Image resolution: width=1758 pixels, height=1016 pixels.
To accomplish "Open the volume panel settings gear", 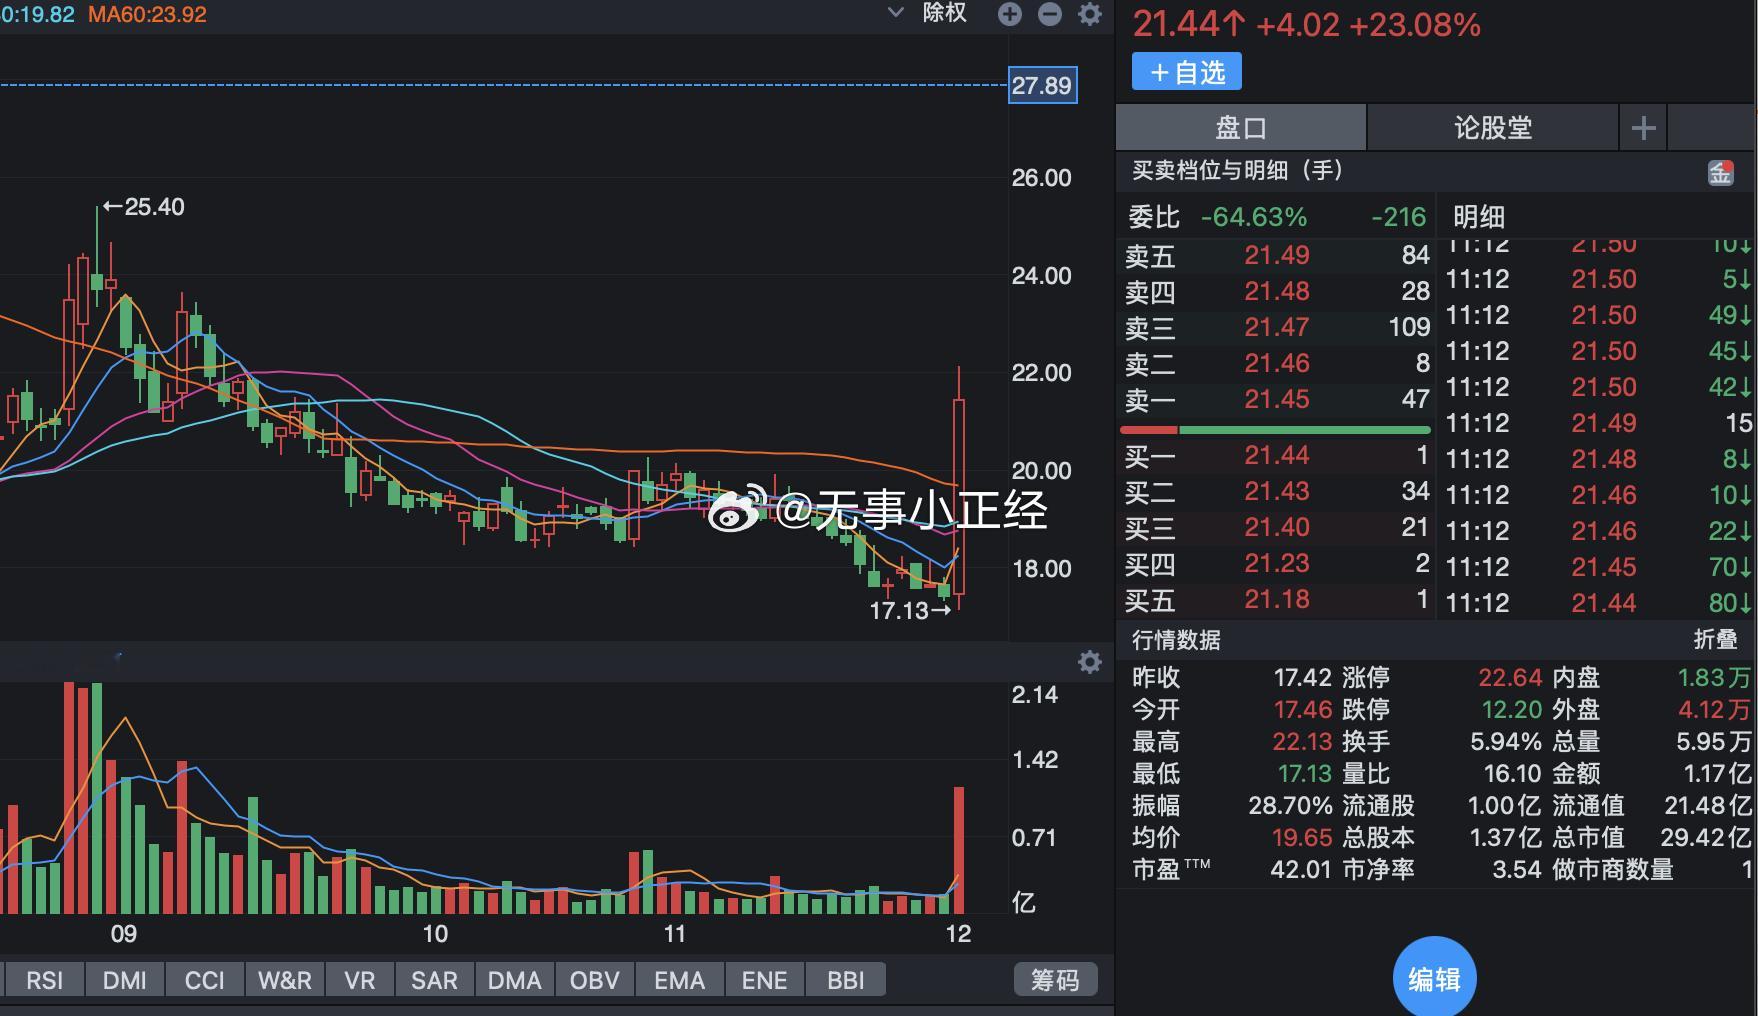I will pyautogui.click(x=1089, y=661).
